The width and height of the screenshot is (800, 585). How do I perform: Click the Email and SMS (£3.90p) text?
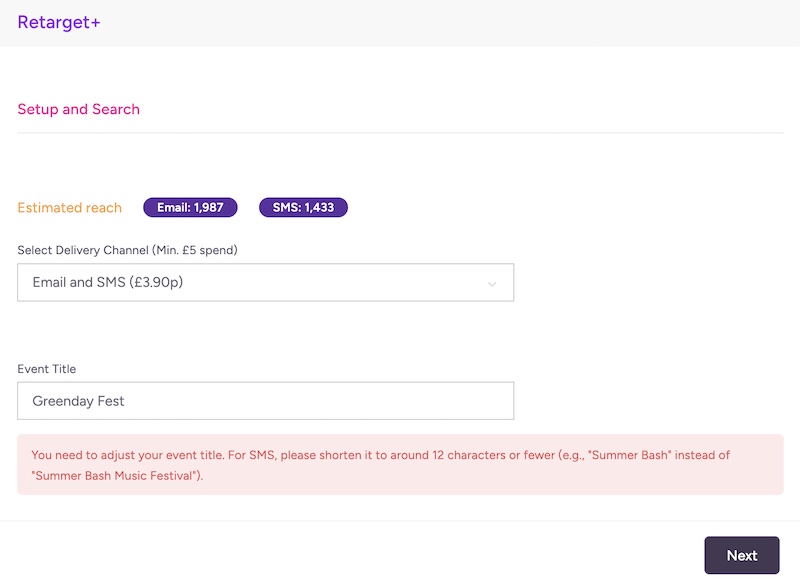pyautogui.click(x=108, y=283)
